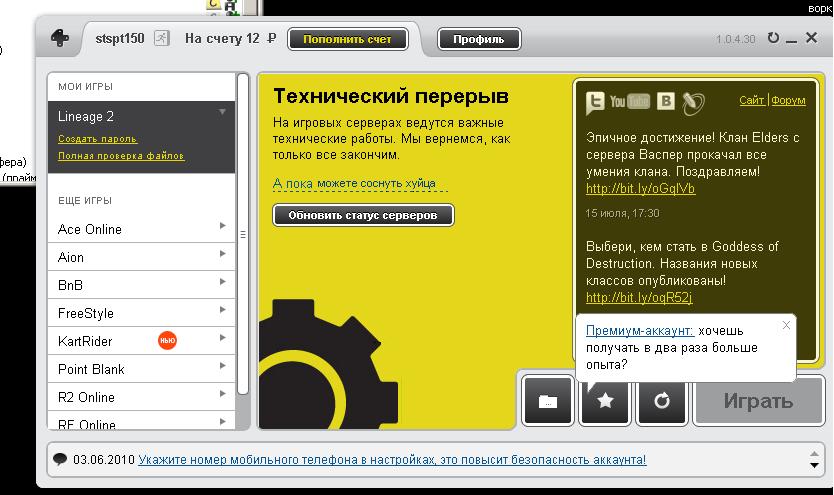Image resolution: width=834 pixels, height=495 pixels.
Task: Open the mobile phone number security notice link
Action: [x=392, y=460]
